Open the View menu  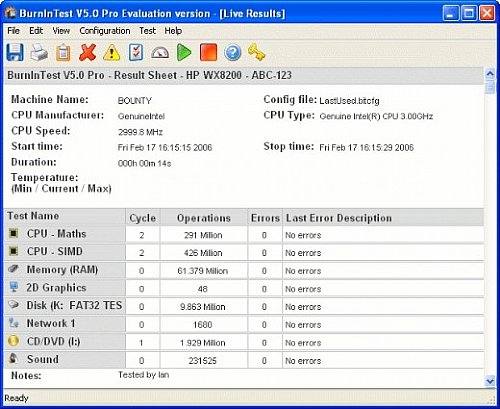pos(61,31)
